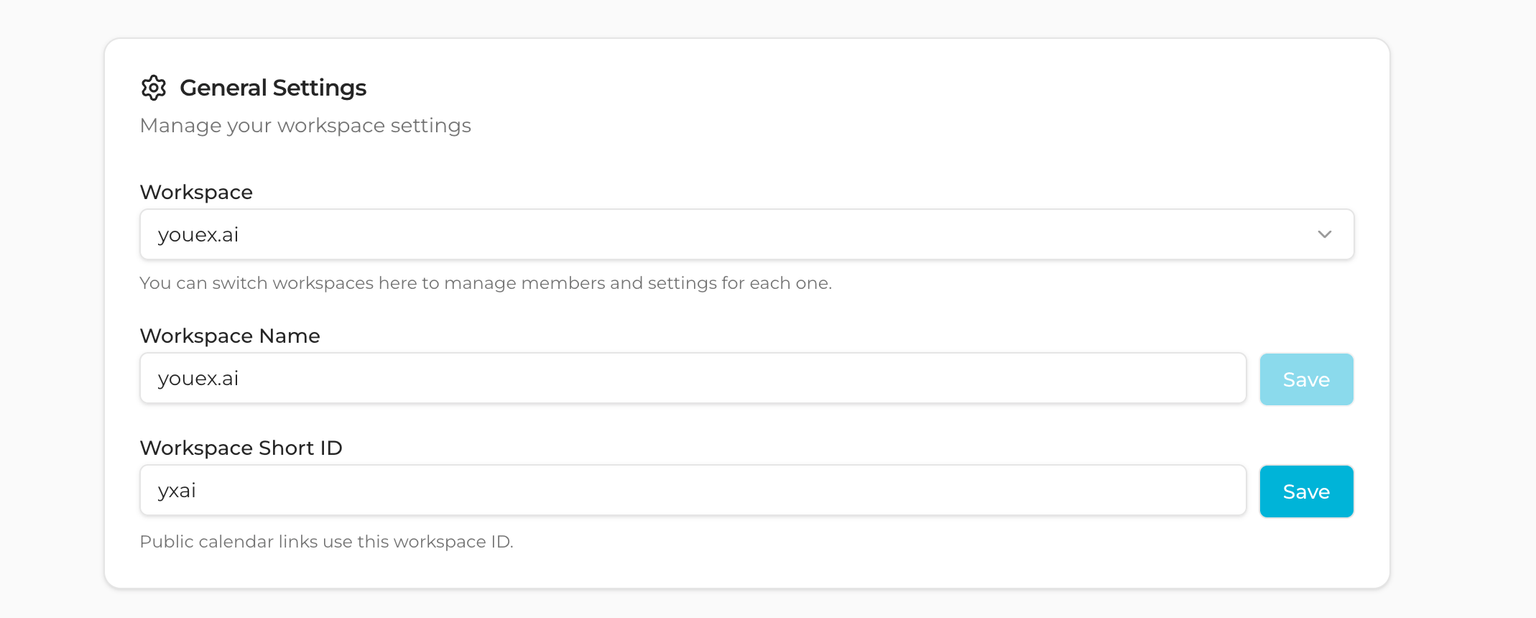1536x618 pixels.
Task: Click the General Settings heading
Action: (x=273, y=88)
